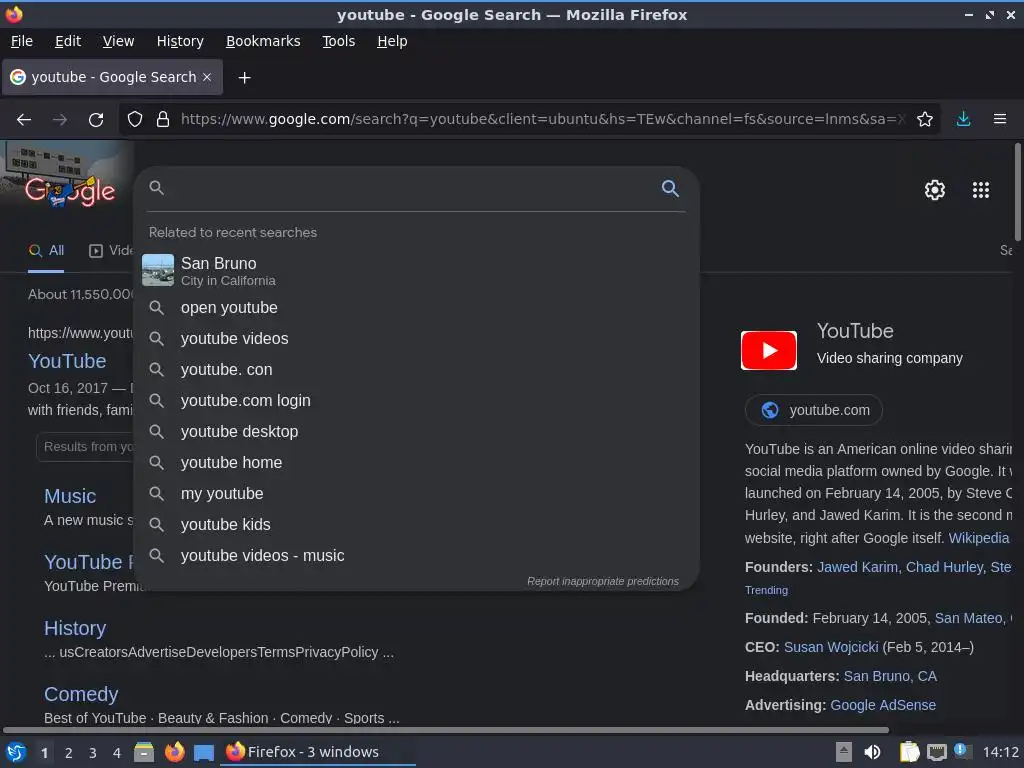Open the volume control in tray
The image size is (1024, 768).
point(872,752)
